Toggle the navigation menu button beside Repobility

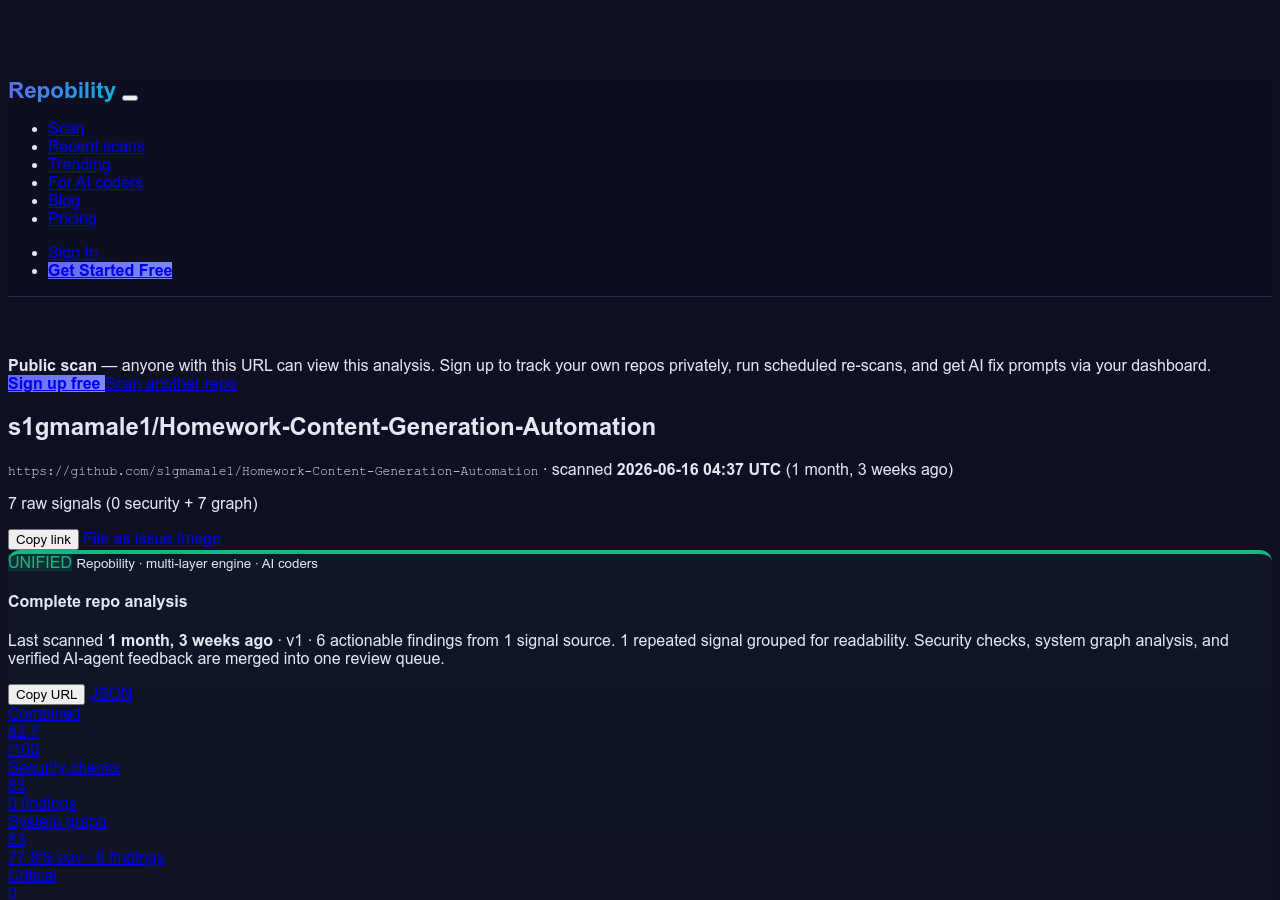point(130,97)
